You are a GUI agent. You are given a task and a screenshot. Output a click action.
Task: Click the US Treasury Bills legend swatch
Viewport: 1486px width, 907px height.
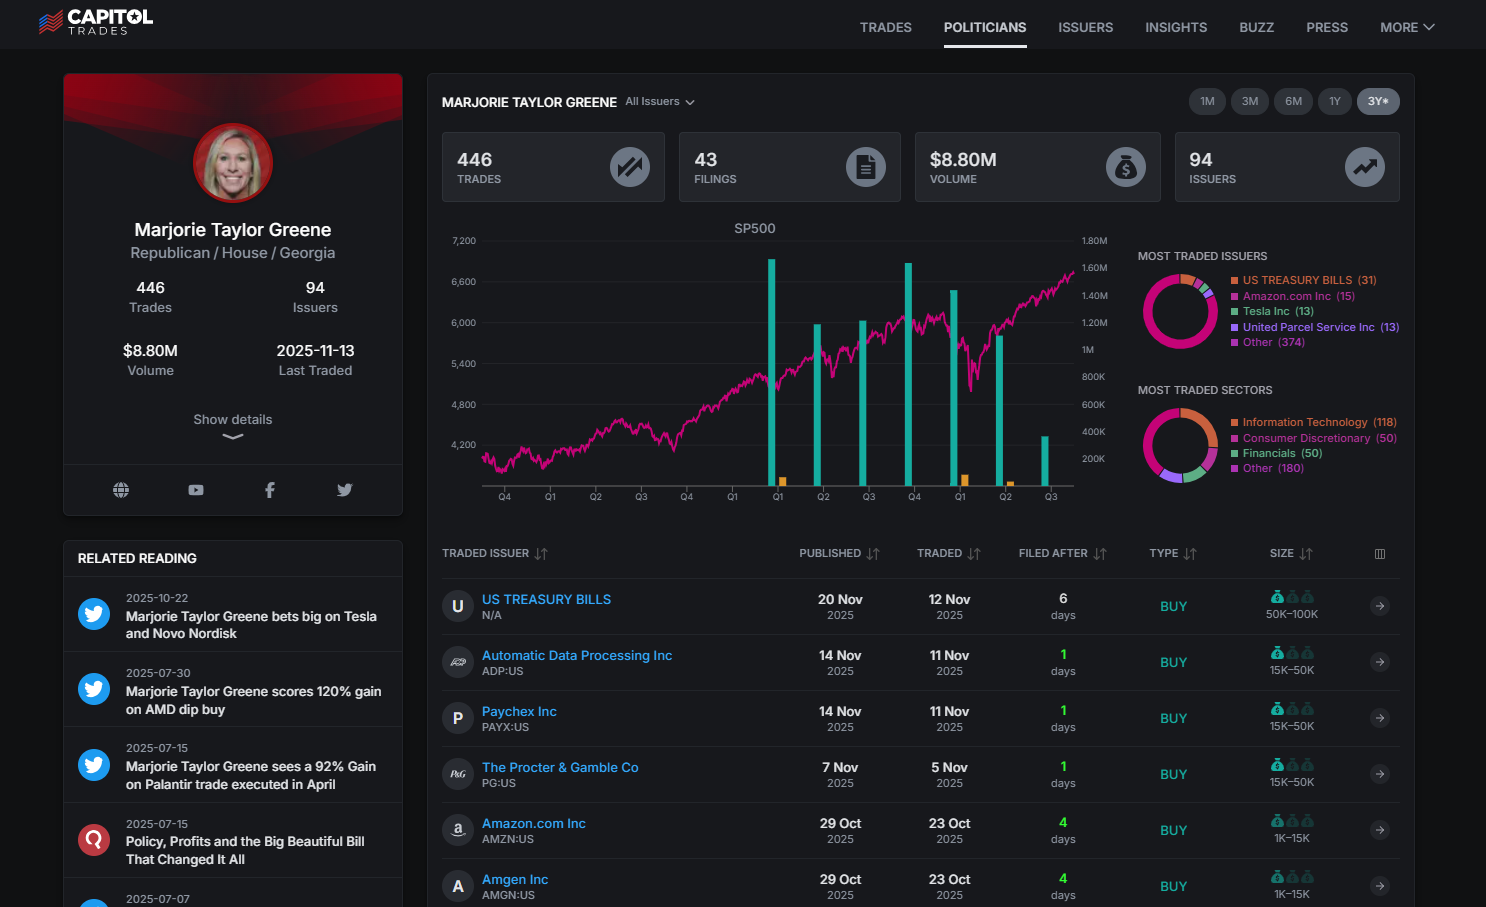(x=1235, y=281)
